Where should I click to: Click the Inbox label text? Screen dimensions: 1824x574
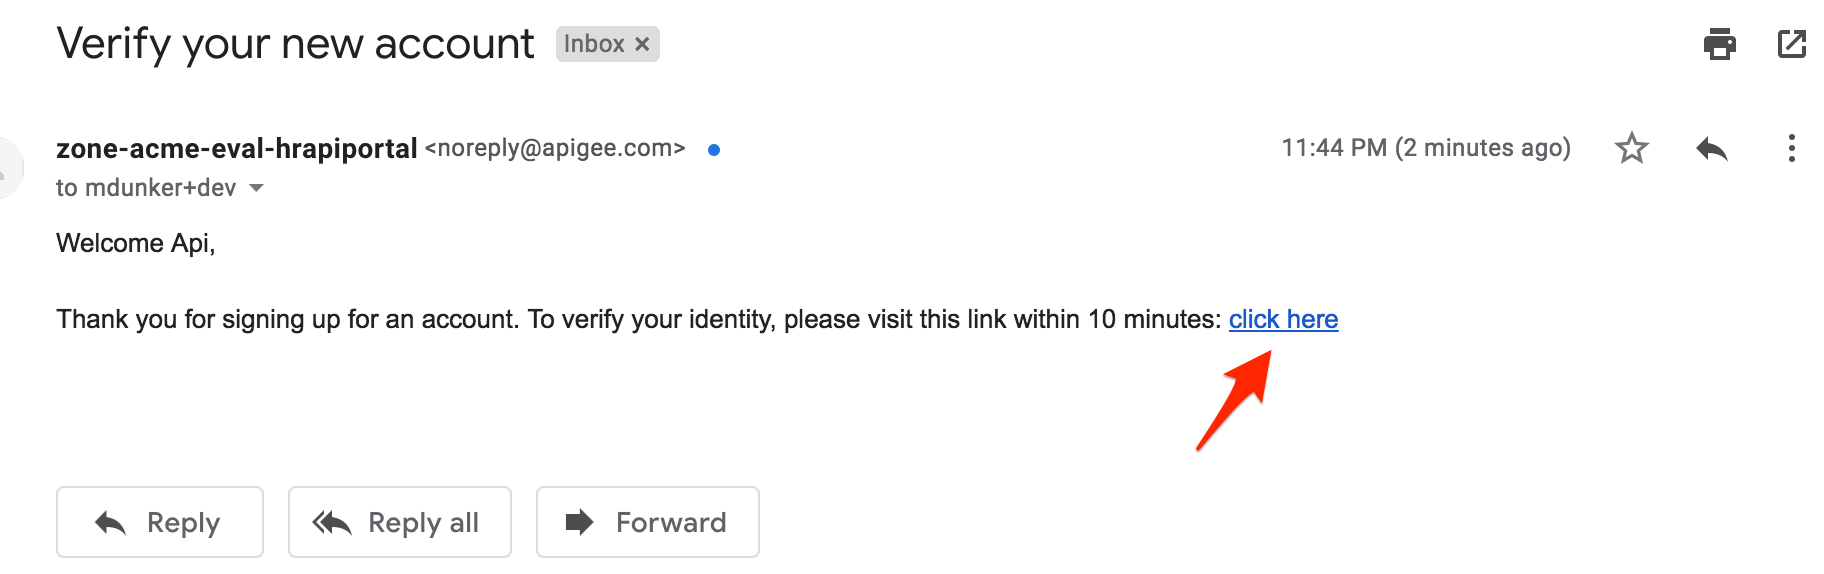pyautogui.click(x=594, y=44)
